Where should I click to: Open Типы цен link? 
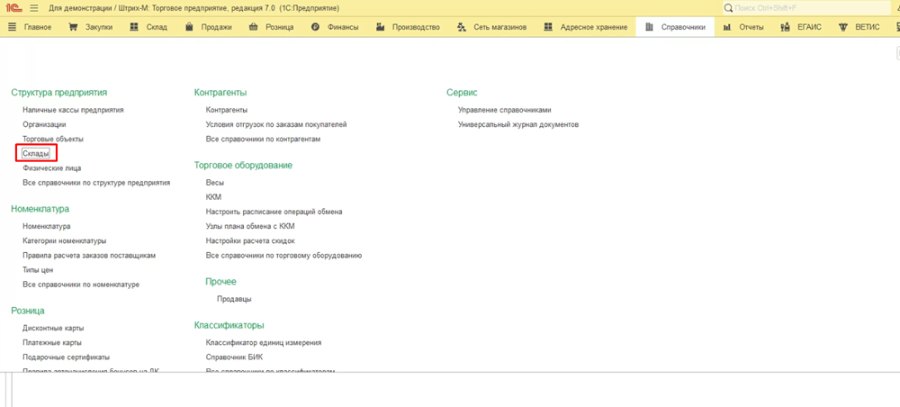pos(38,270)
